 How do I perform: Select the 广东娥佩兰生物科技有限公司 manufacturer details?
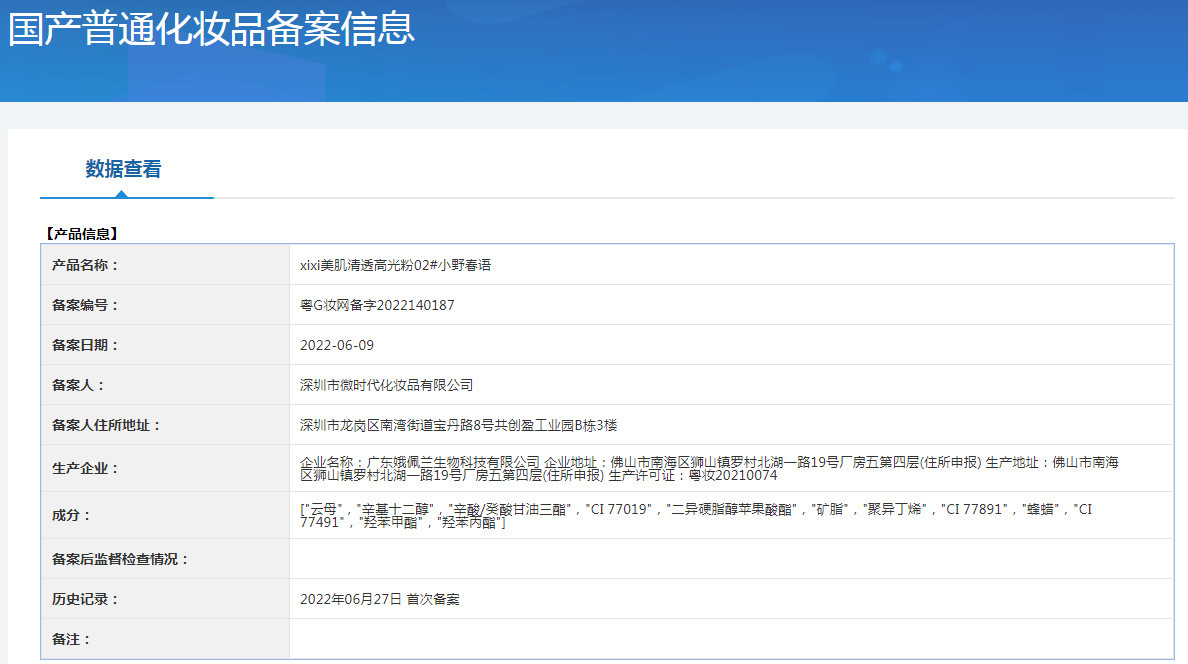click(x=709, y=468)
